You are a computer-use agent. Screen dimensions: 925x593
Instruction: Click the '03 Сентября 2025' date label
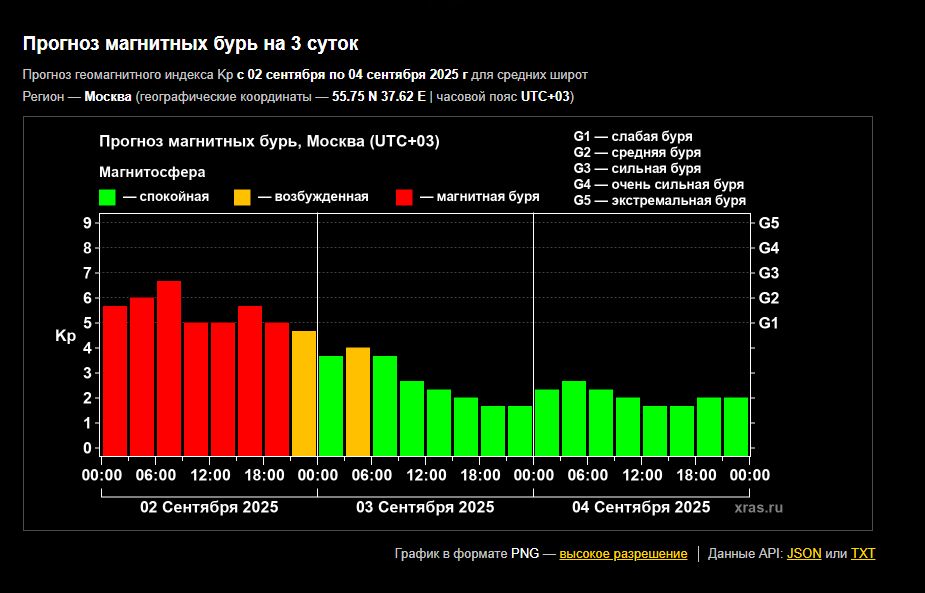(425, 507)
